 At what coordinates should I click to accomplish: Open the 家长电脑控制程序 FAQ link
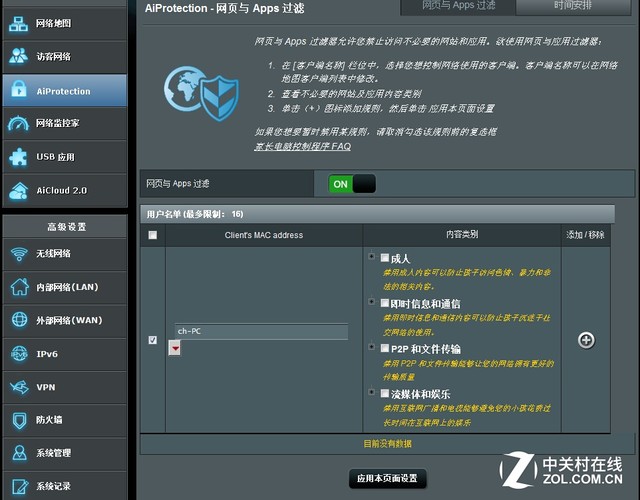tap(302, 146)
